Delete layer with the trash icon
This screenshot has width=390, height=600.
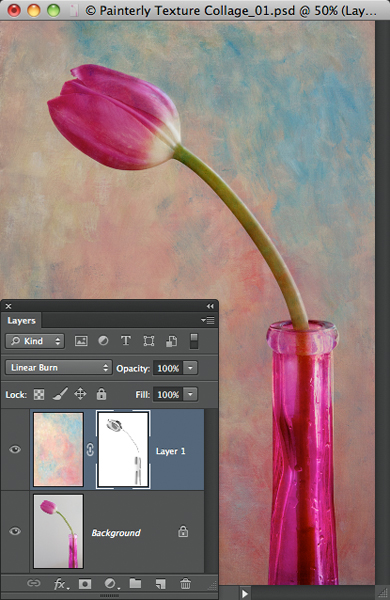185,584
